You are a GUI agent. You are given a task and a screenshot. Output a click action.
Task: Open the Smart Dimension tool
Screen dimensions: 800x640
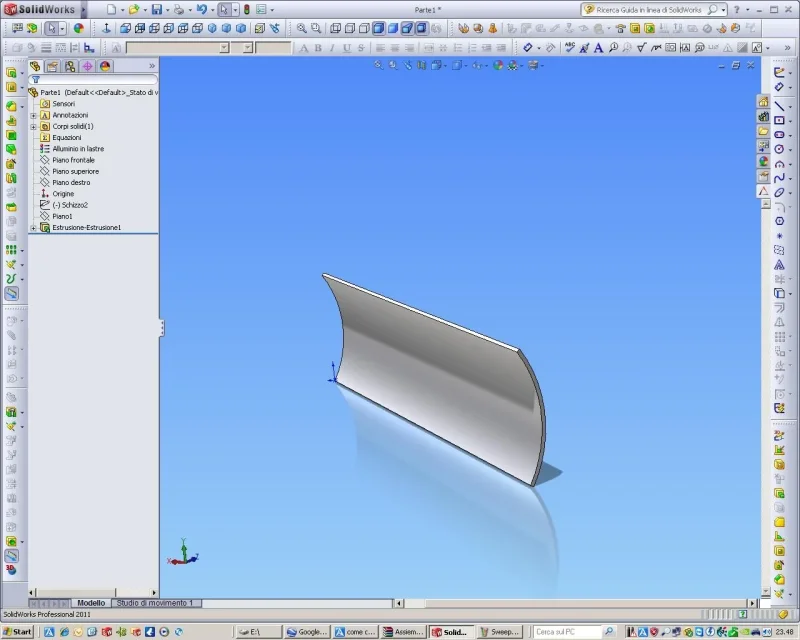tap(528, 47)
